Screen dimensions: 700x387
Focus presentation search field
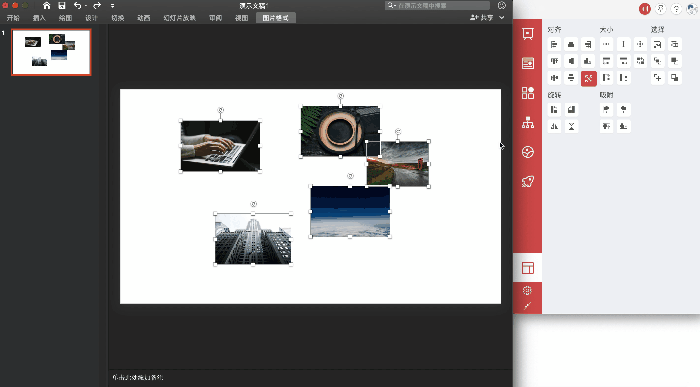(x=438, y=5)
